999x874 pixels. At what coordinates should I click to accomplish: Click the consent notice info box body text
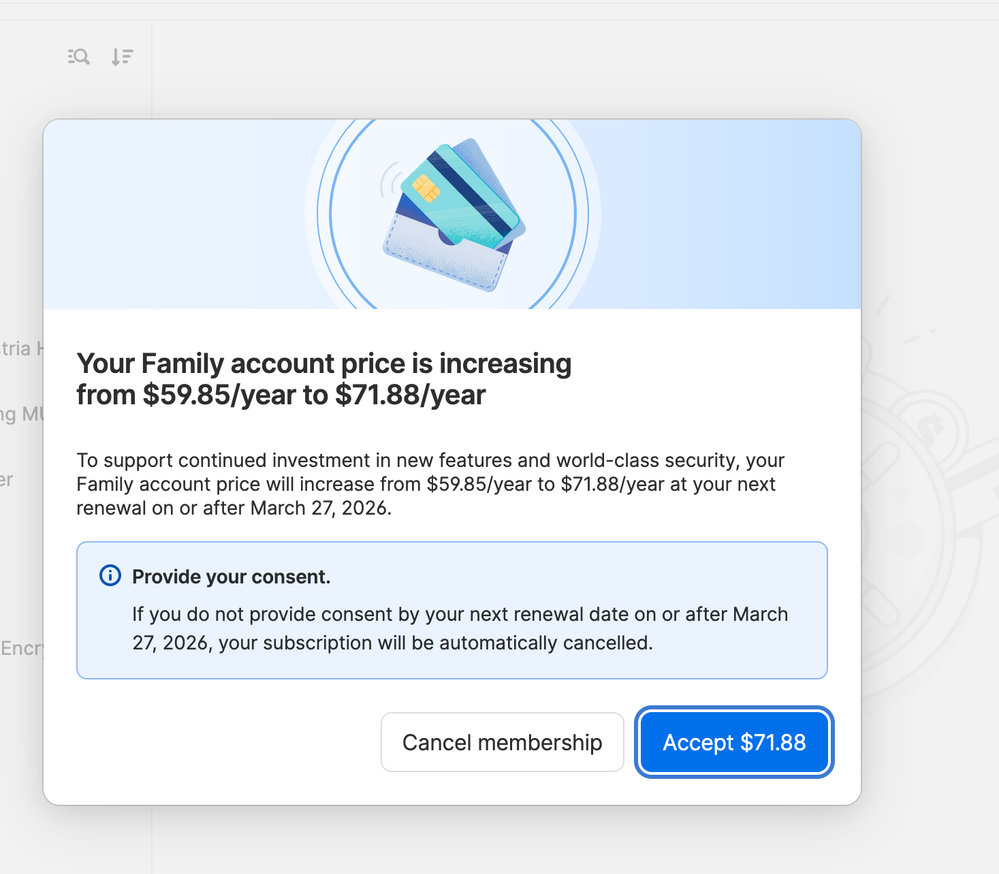[460, 628]
